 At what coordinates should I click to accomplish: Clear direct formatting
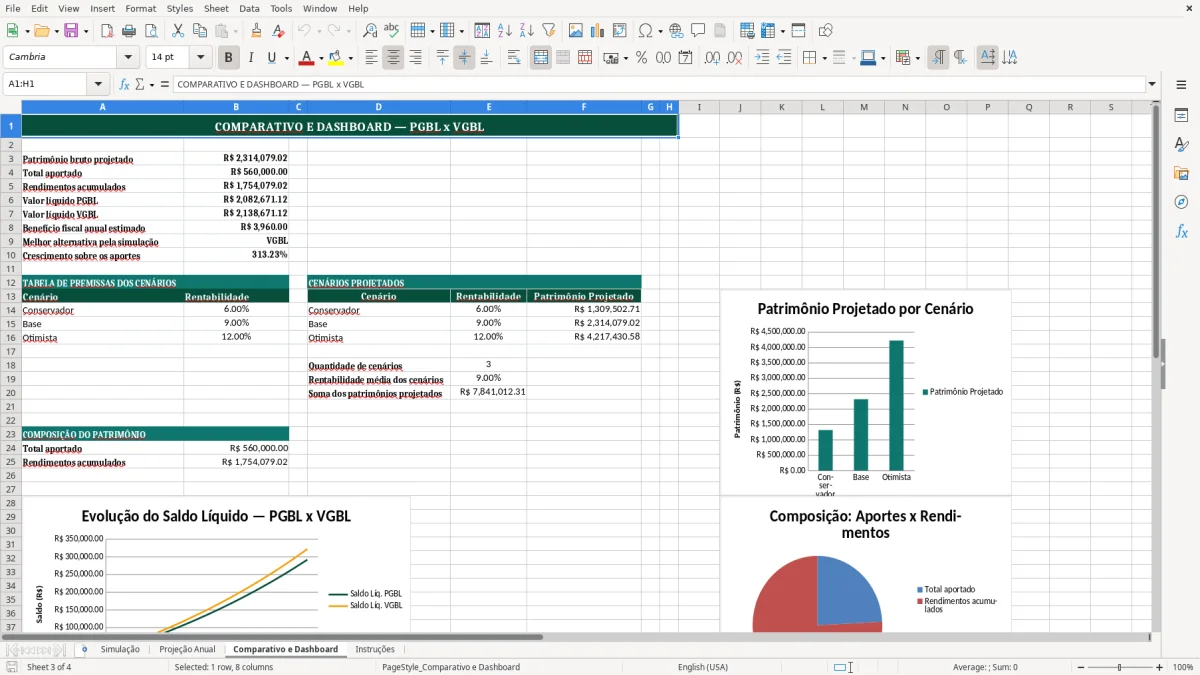(x=277, y=31)
